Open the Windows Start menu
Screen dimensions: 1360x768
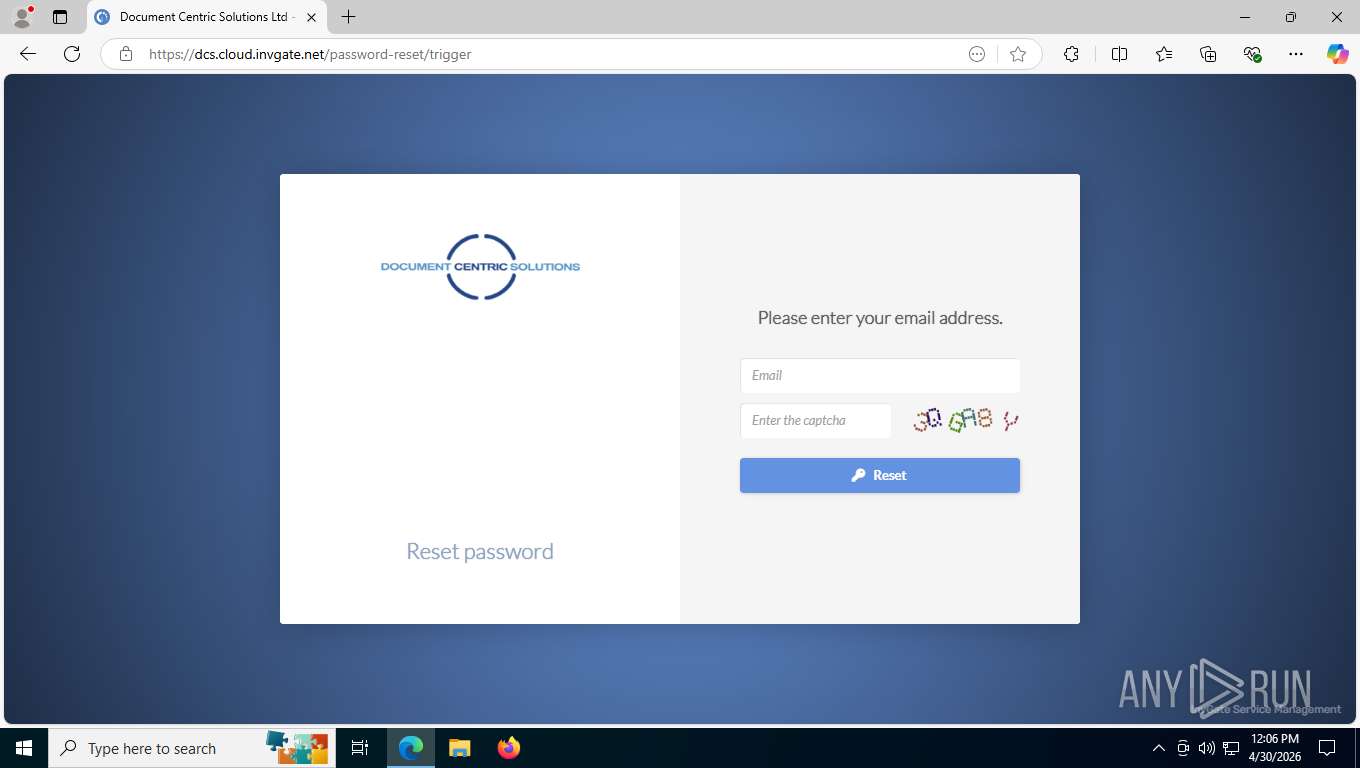click(24, 748)
